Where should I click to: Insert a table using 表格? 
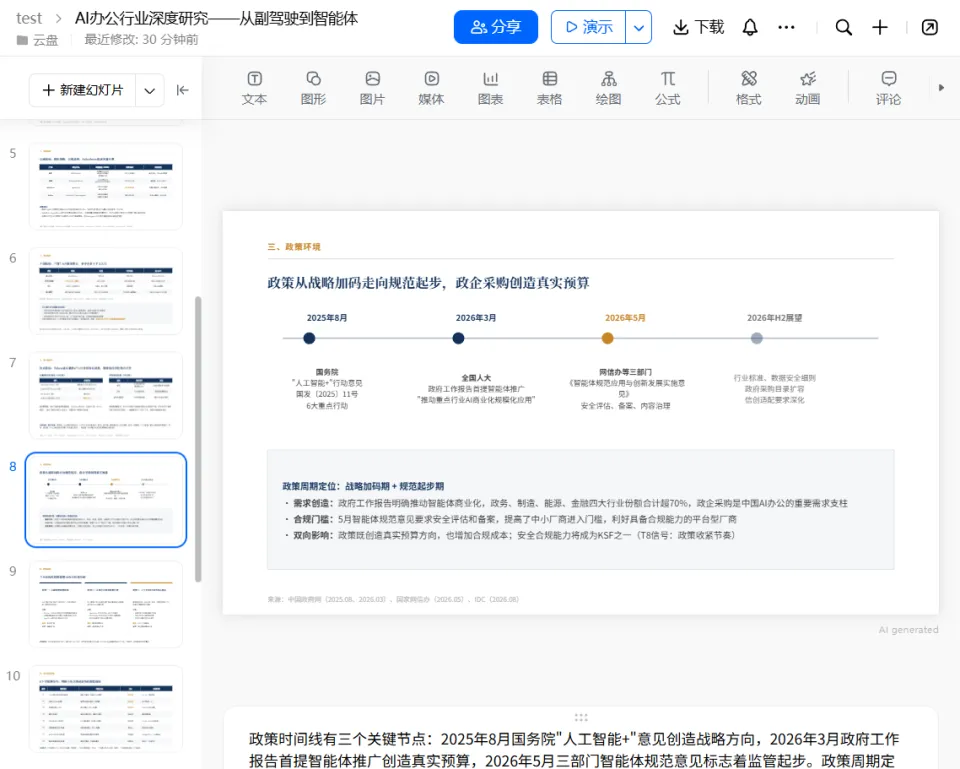[x=549, y=89]
